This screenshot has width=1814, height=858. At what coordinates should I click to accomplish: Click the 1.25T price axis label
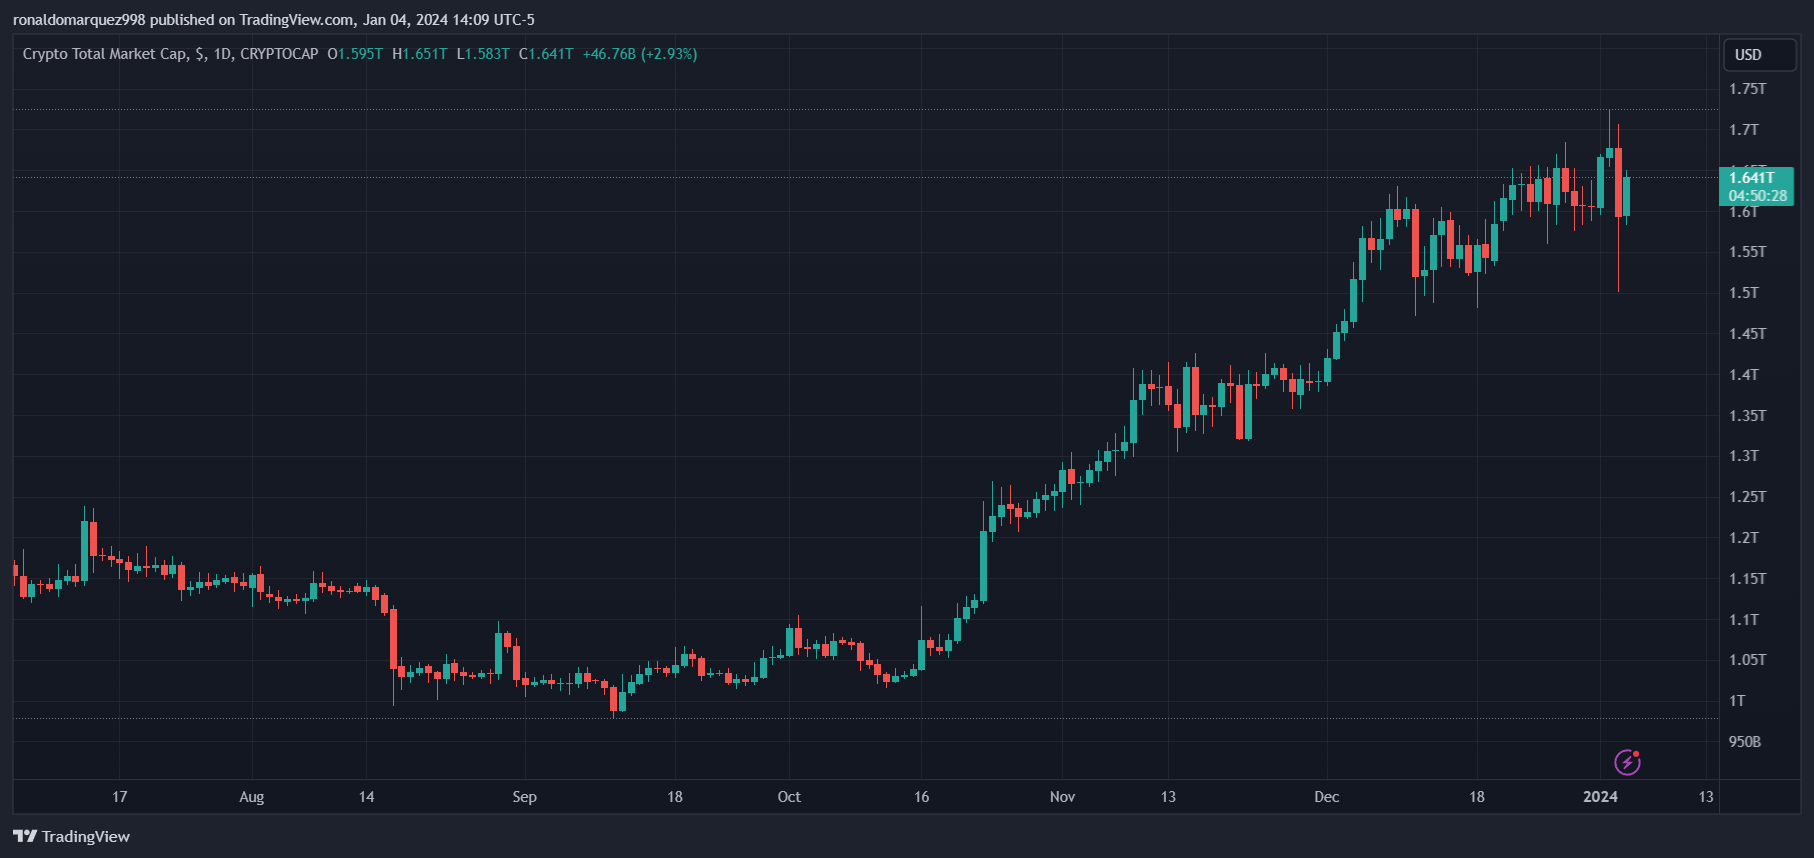coord(1747,497)
